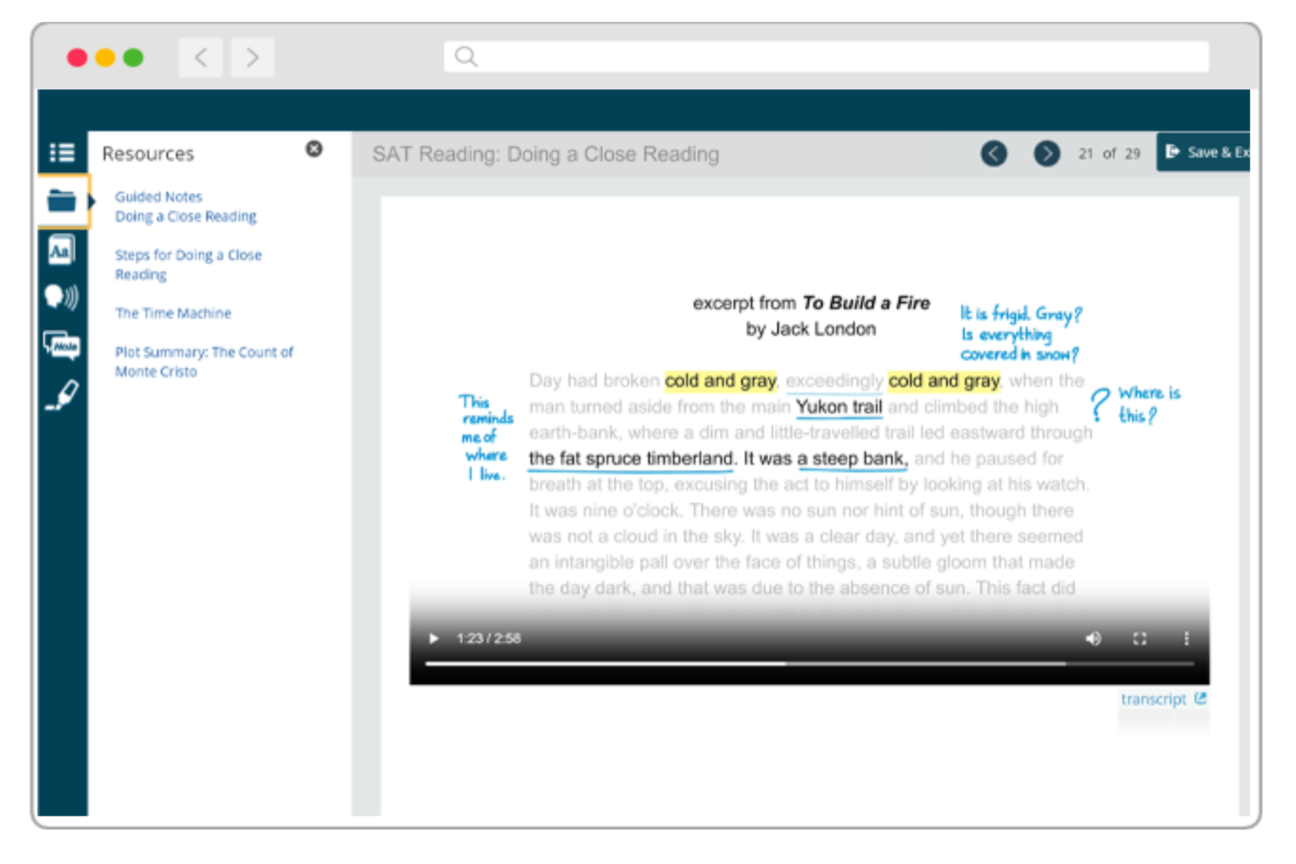Mute the video audio
1296x864 pixels.
pos(1094,638)
